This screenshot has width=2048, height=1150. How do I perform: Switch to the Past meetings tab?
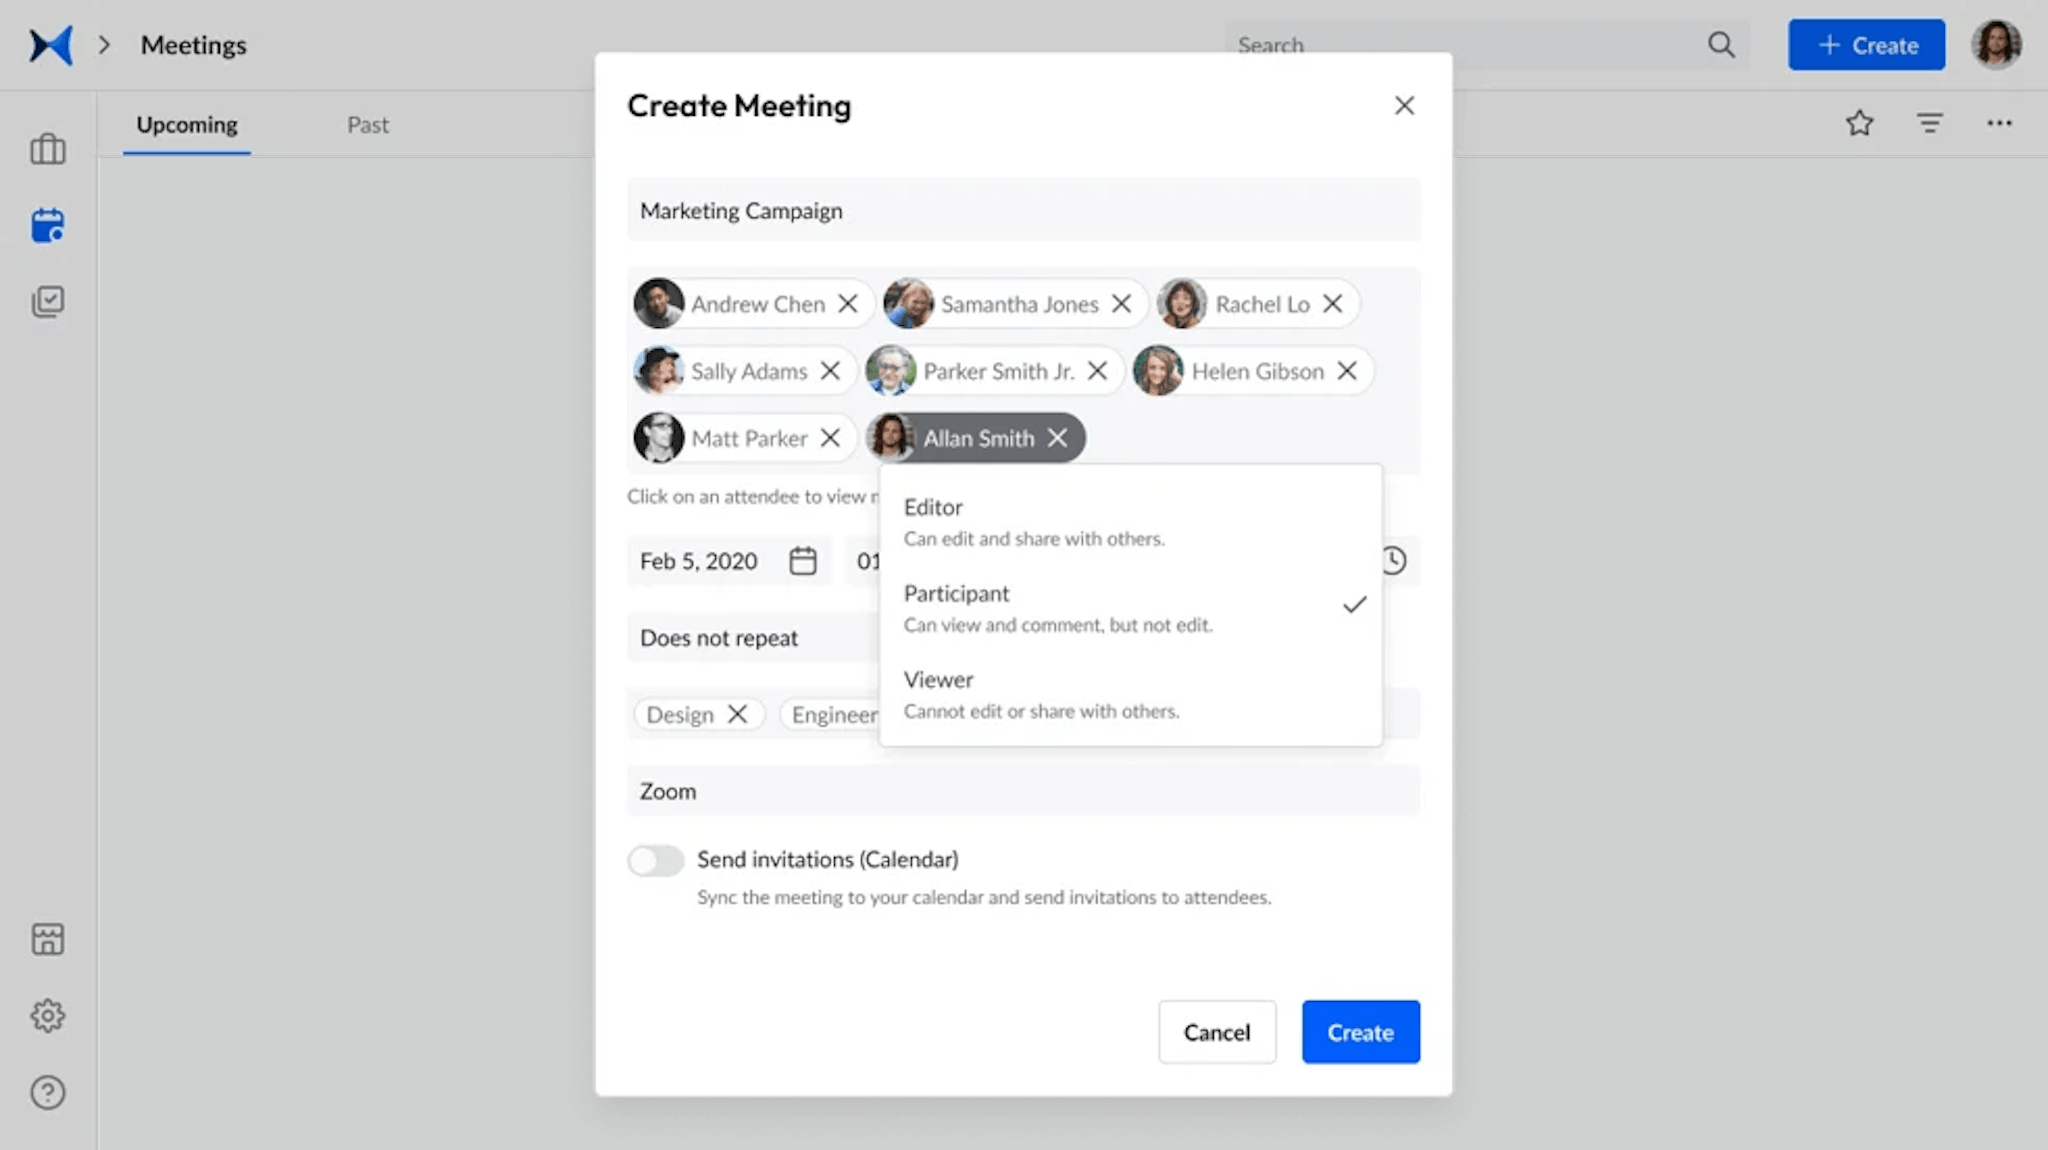[x=367, y=124]
